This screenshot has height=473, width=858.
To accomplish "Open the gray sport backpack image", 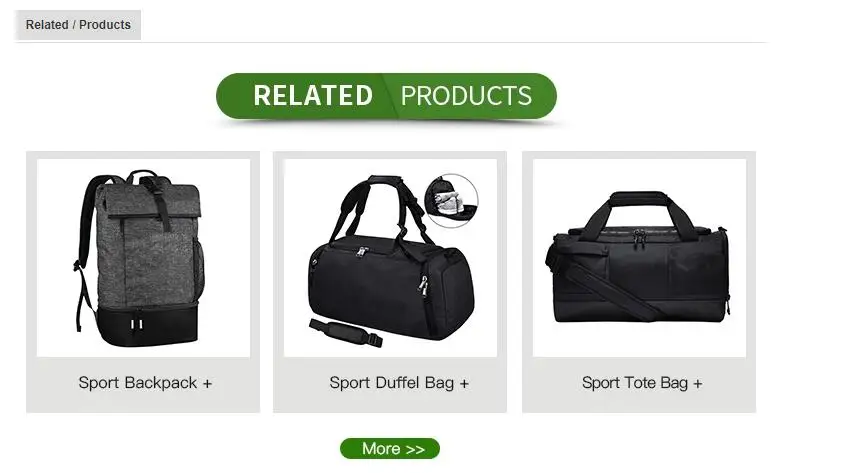I will click(143, 258).
